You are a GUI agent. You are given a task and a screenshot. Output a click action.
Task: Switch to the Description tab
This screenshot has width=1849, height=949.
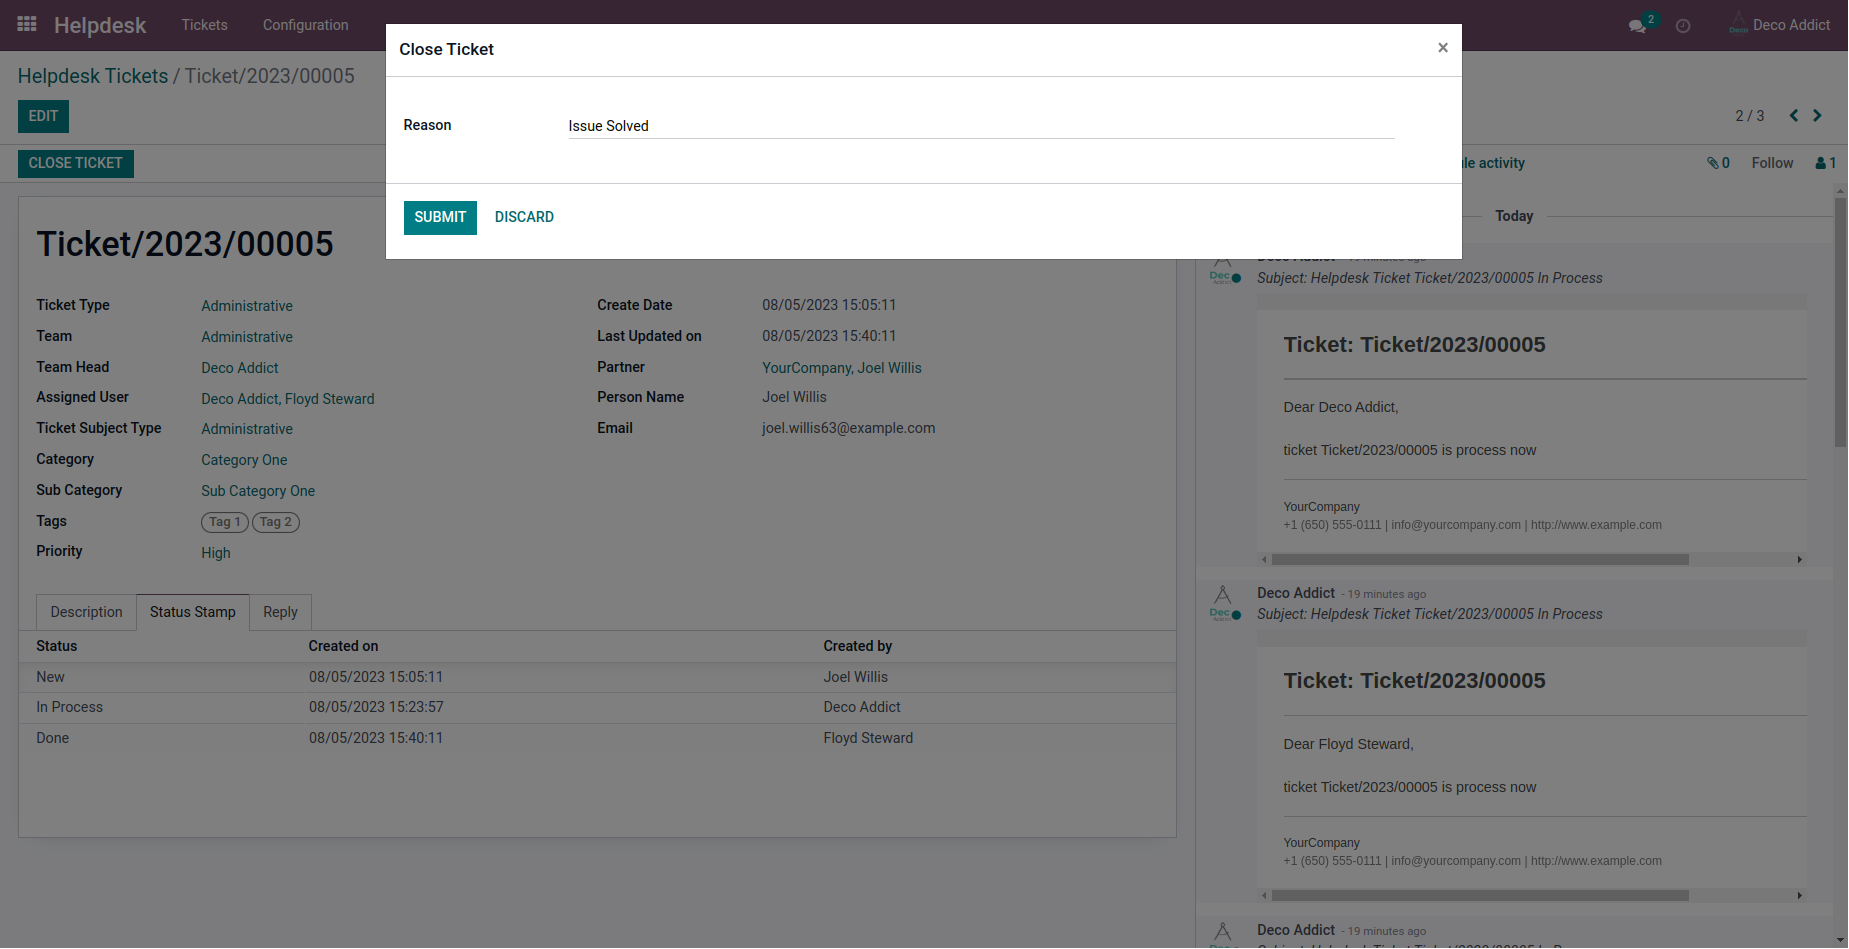point(87,612)
